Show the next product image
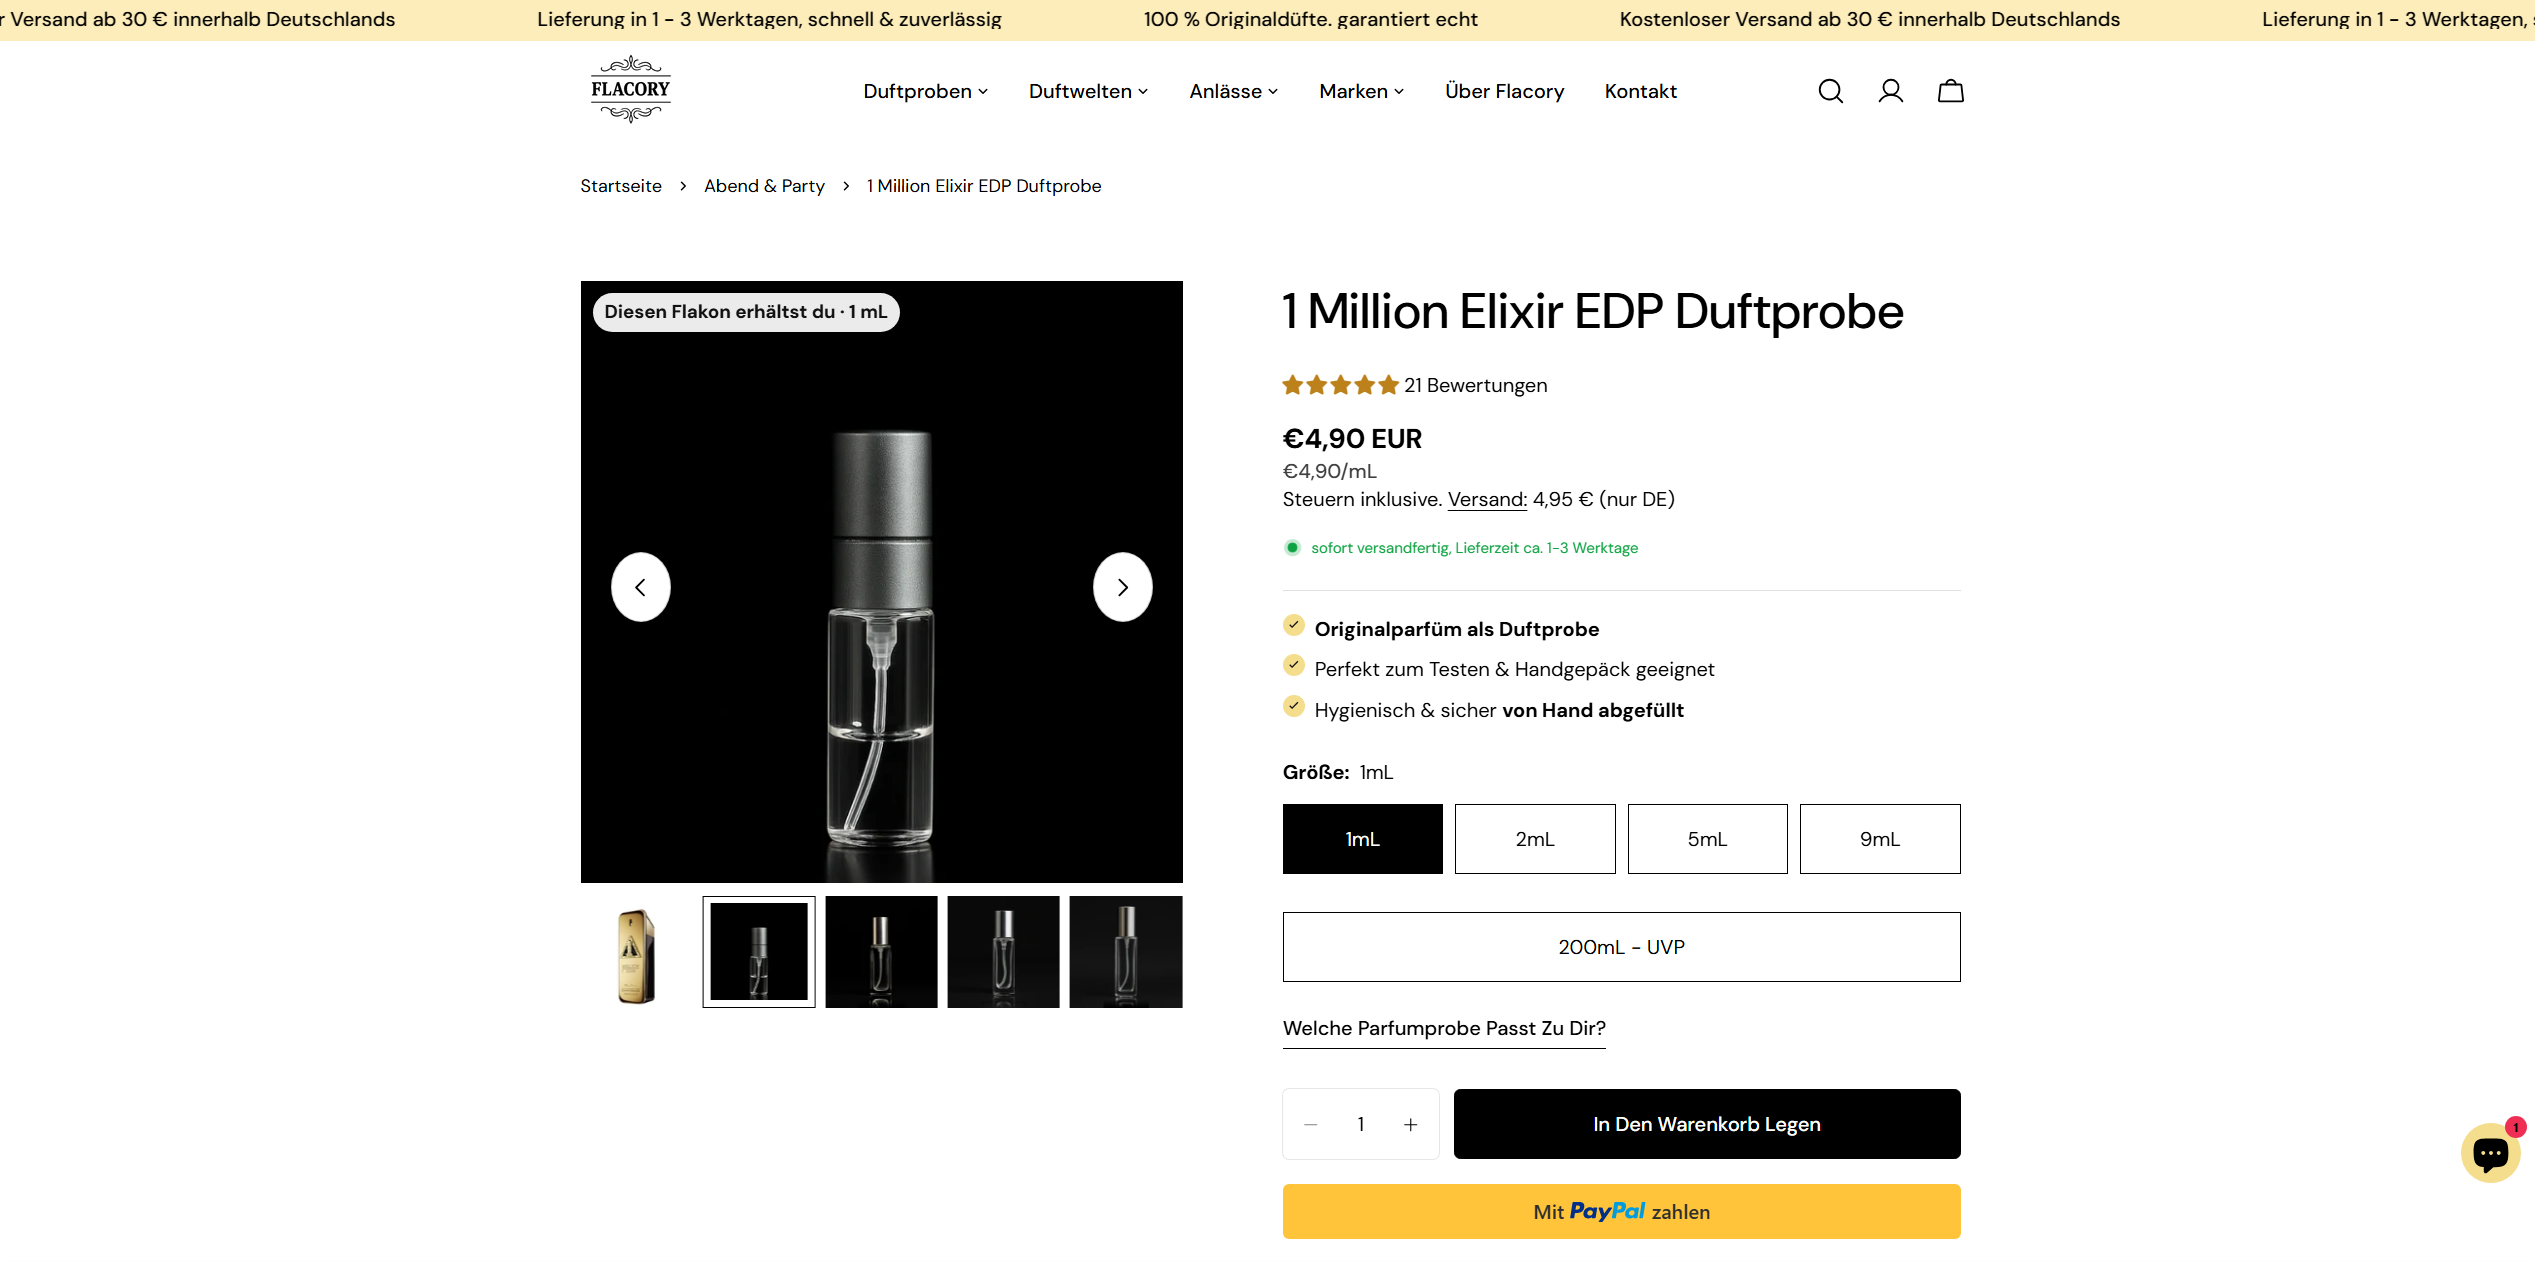2535x1262 pixels. 1122,587
